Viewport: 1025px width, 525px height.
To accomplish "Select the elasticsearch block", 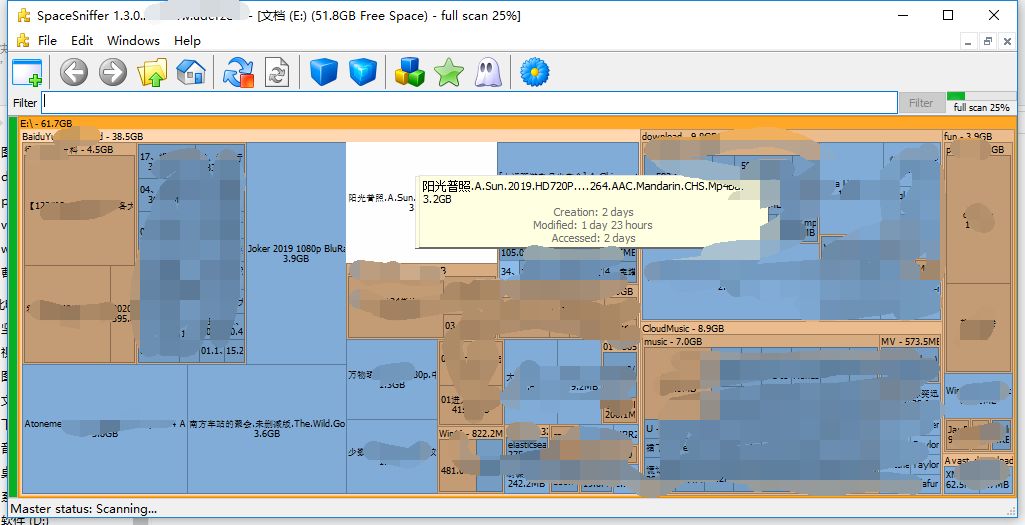I will click(x=527, y=451).
